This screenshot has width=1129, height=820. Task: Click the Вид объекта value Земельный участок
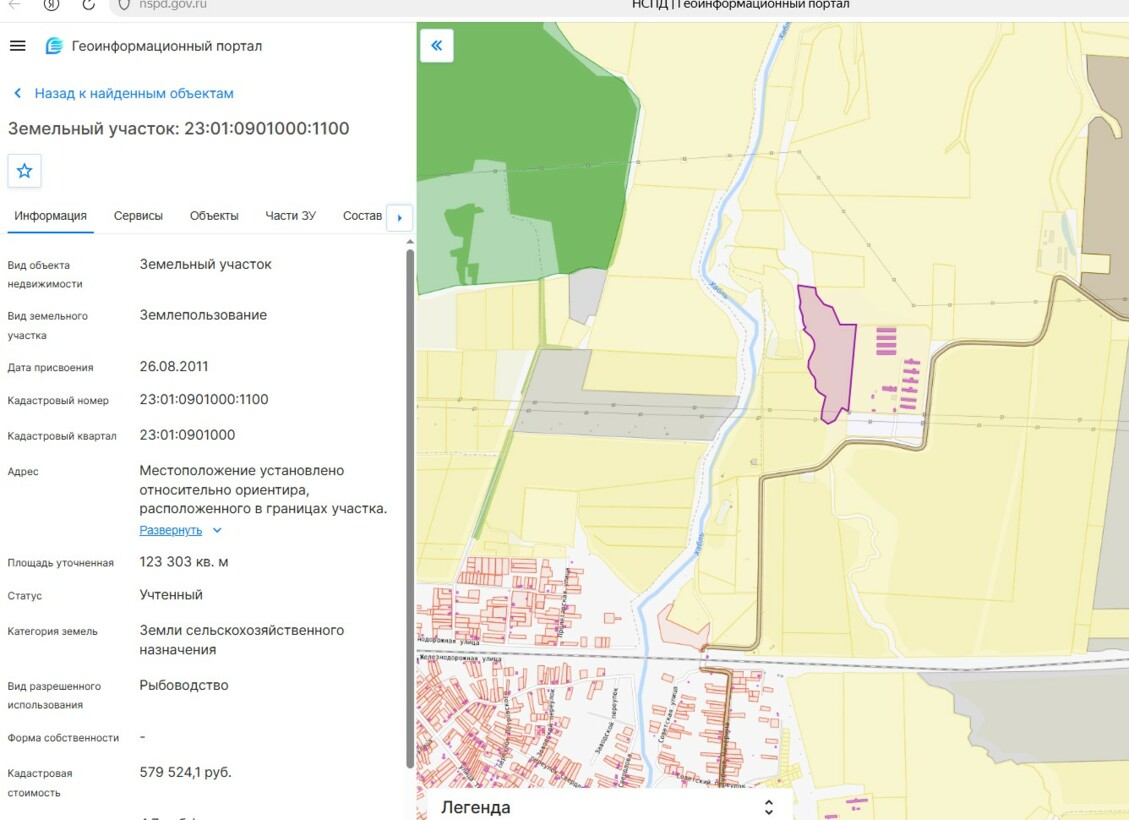point(205,264)
